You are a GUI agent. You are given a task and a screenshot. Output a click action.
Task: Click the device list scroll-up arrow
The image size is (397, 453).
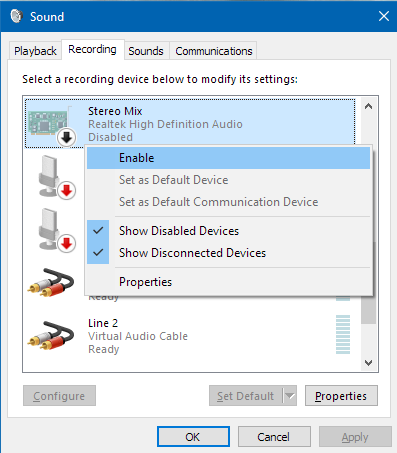(368, 107)
